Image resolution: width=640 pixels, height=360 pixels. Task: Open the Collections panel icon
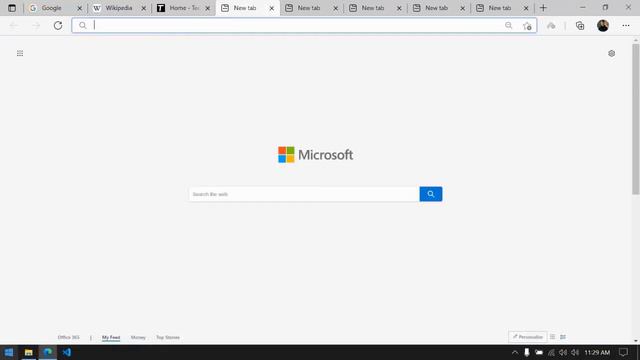[580, 26]
